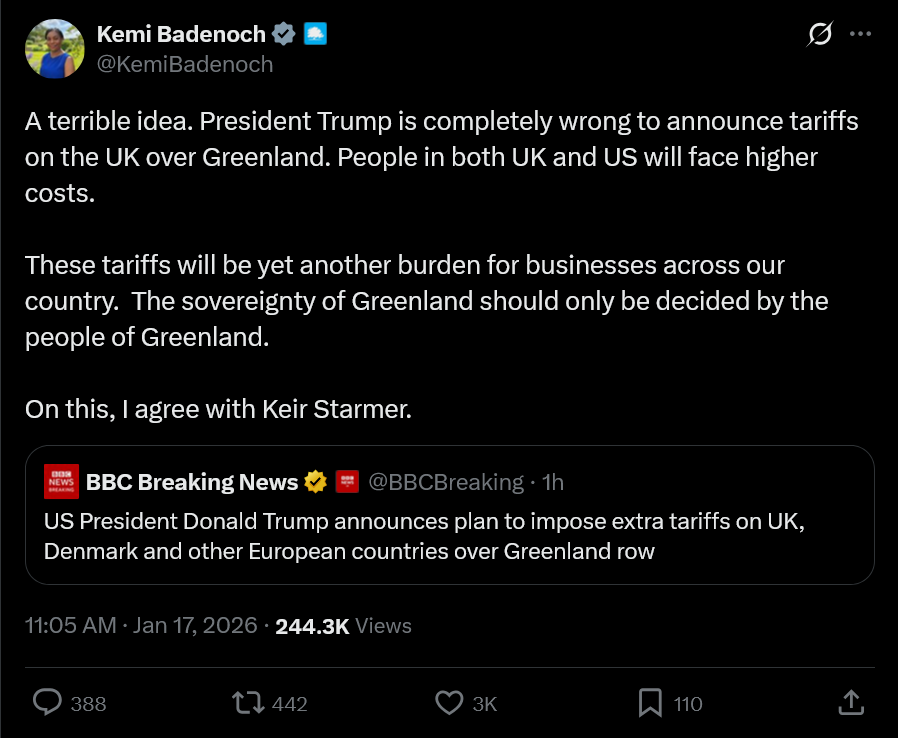Open the @BBCBreaking handle

coord(446,482)
